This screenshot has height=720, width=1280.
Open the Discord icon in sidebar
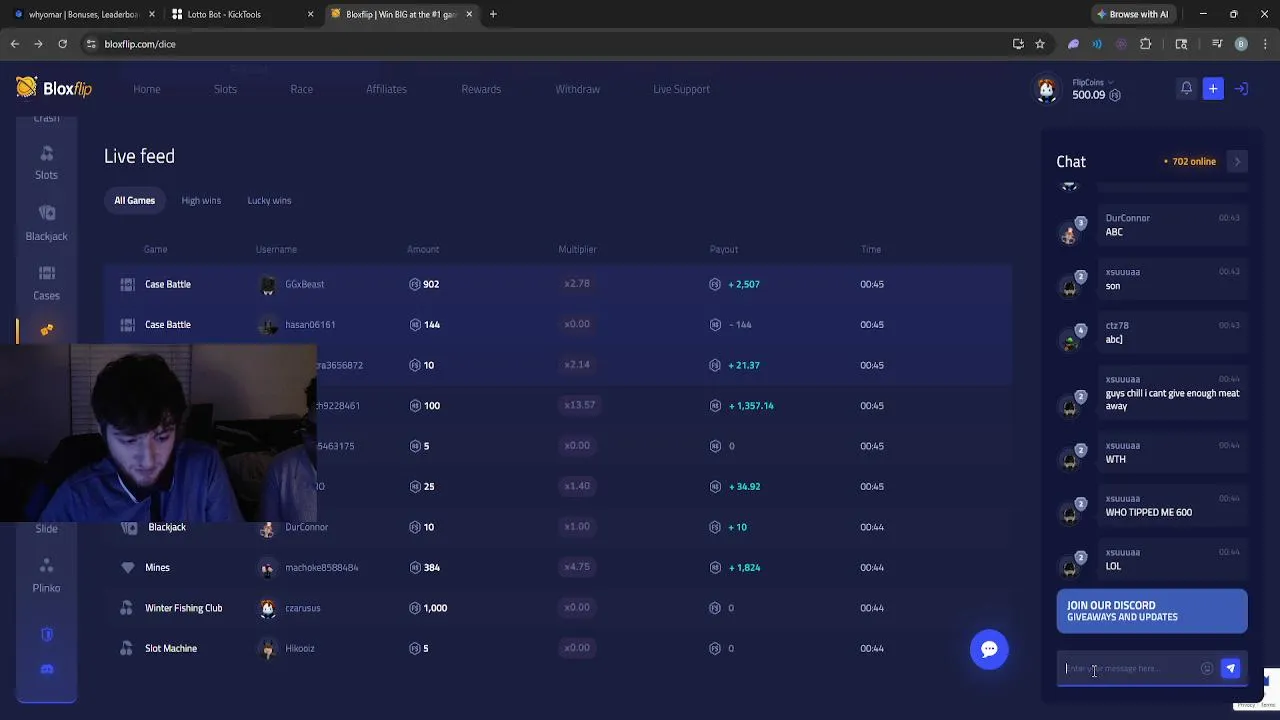pos(46,669)
